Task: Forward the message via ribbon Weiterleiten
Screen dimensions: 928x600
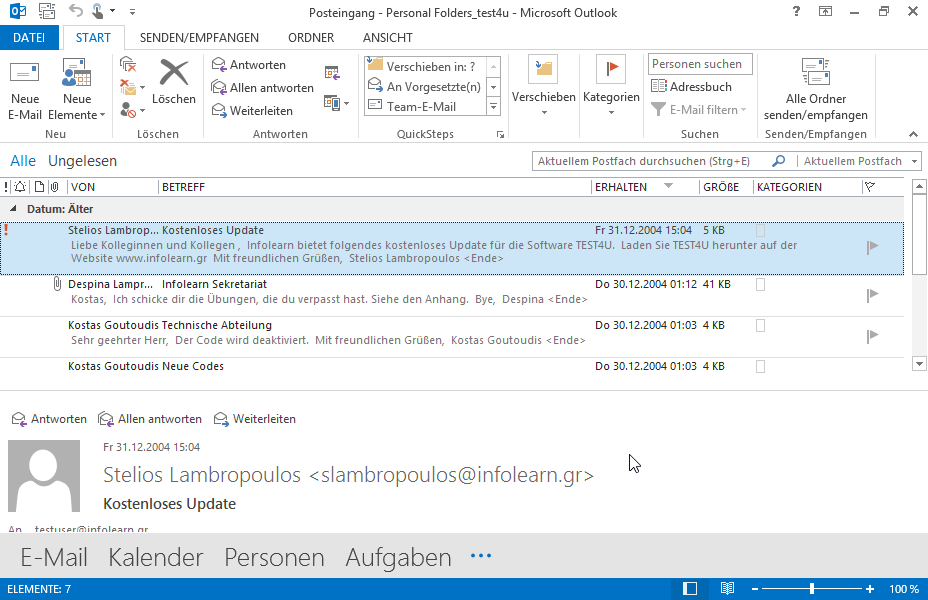Action: point(252,111)
